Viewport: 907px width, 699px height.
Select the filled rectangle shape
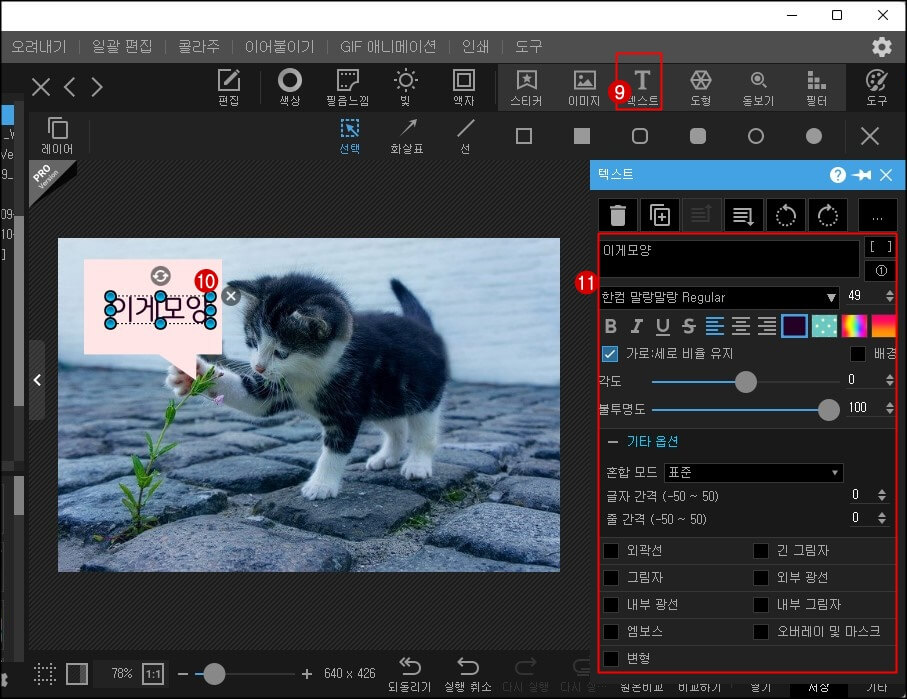(582, 136)
